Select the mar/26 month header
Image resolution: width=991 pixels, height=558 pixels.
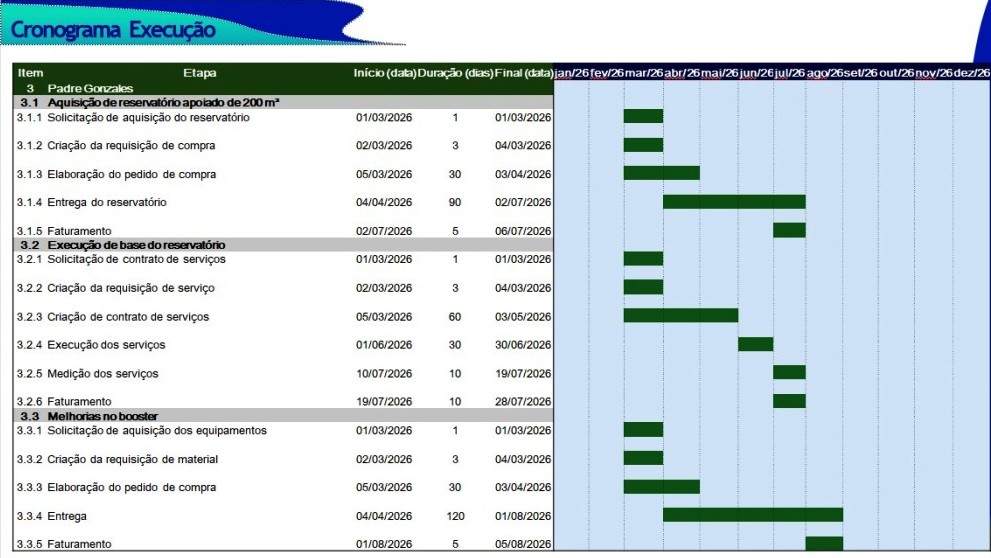click(643, 73)
